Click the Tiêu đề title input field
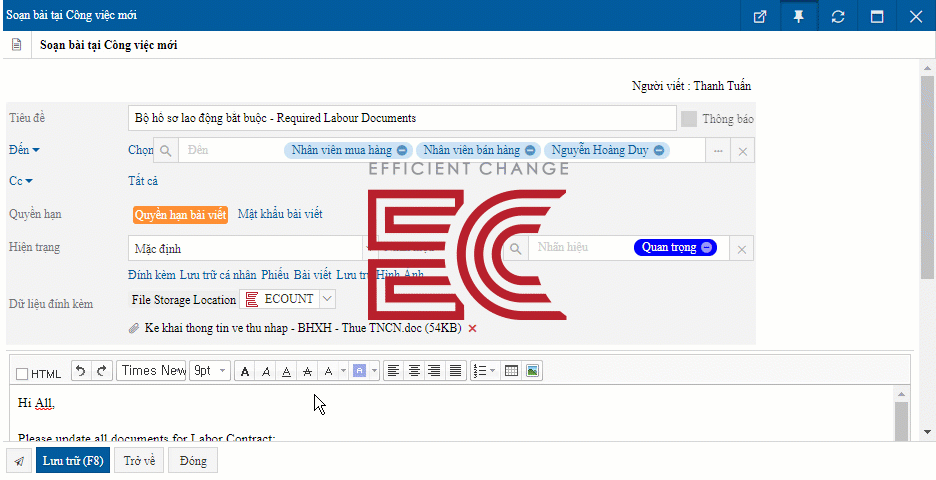 click(402, 118)
